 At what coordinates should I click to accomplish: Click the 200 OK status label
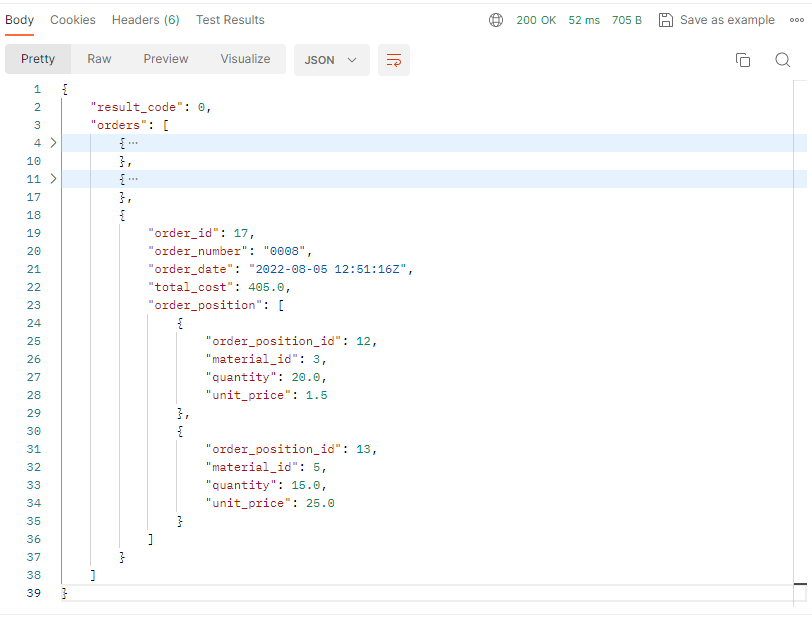click(538, 20)
